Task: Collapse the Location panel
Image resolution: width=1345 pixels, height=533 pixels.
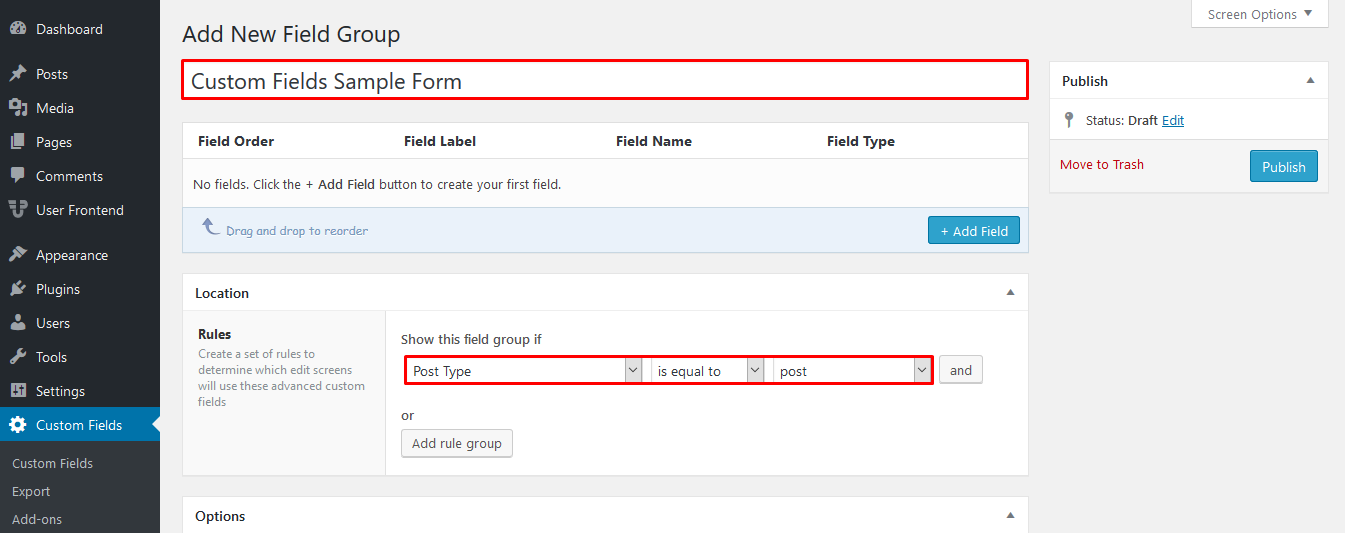Action: (1010, 293)
